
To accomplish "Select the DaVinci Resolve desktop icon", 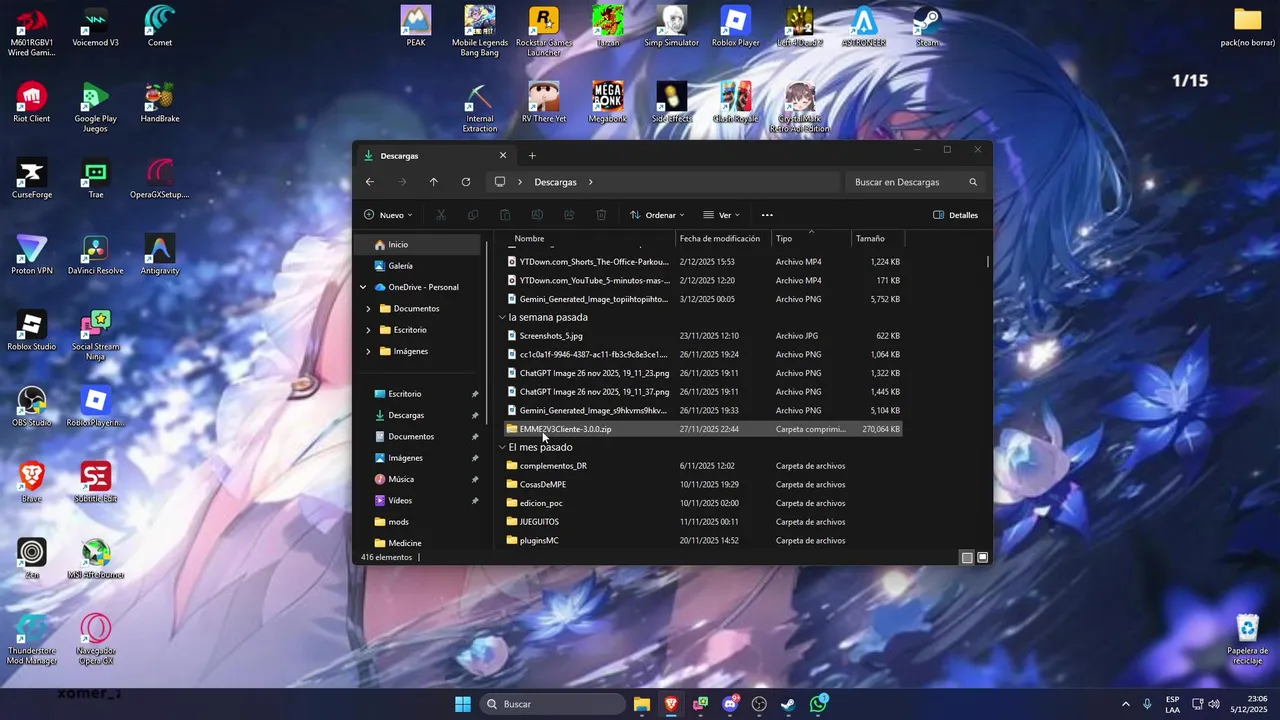I will coord(96,256).
